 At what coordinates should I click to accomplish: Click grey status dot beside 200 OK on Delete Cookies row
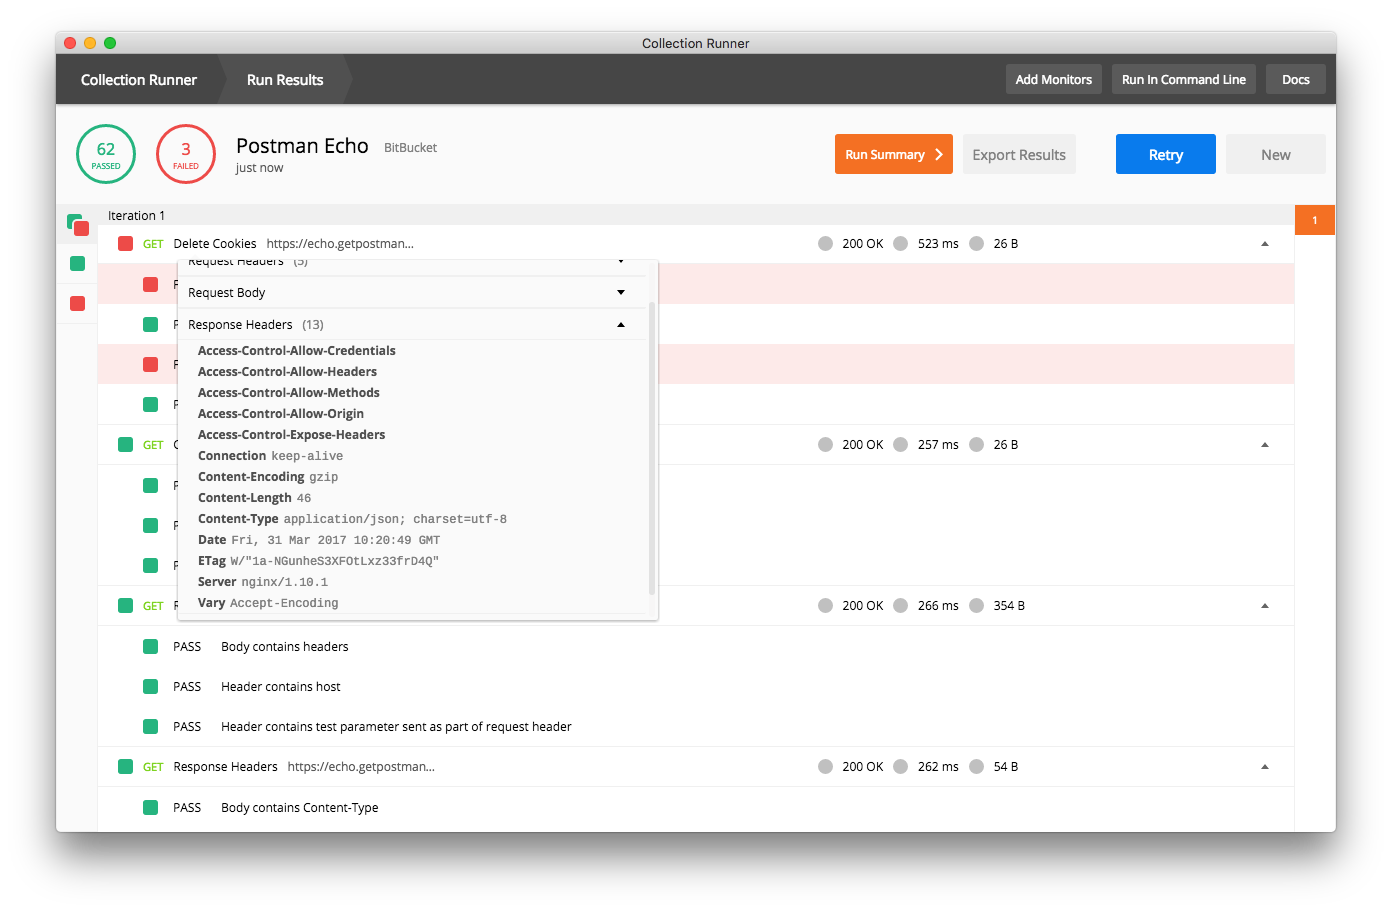(x=825, y=244)
